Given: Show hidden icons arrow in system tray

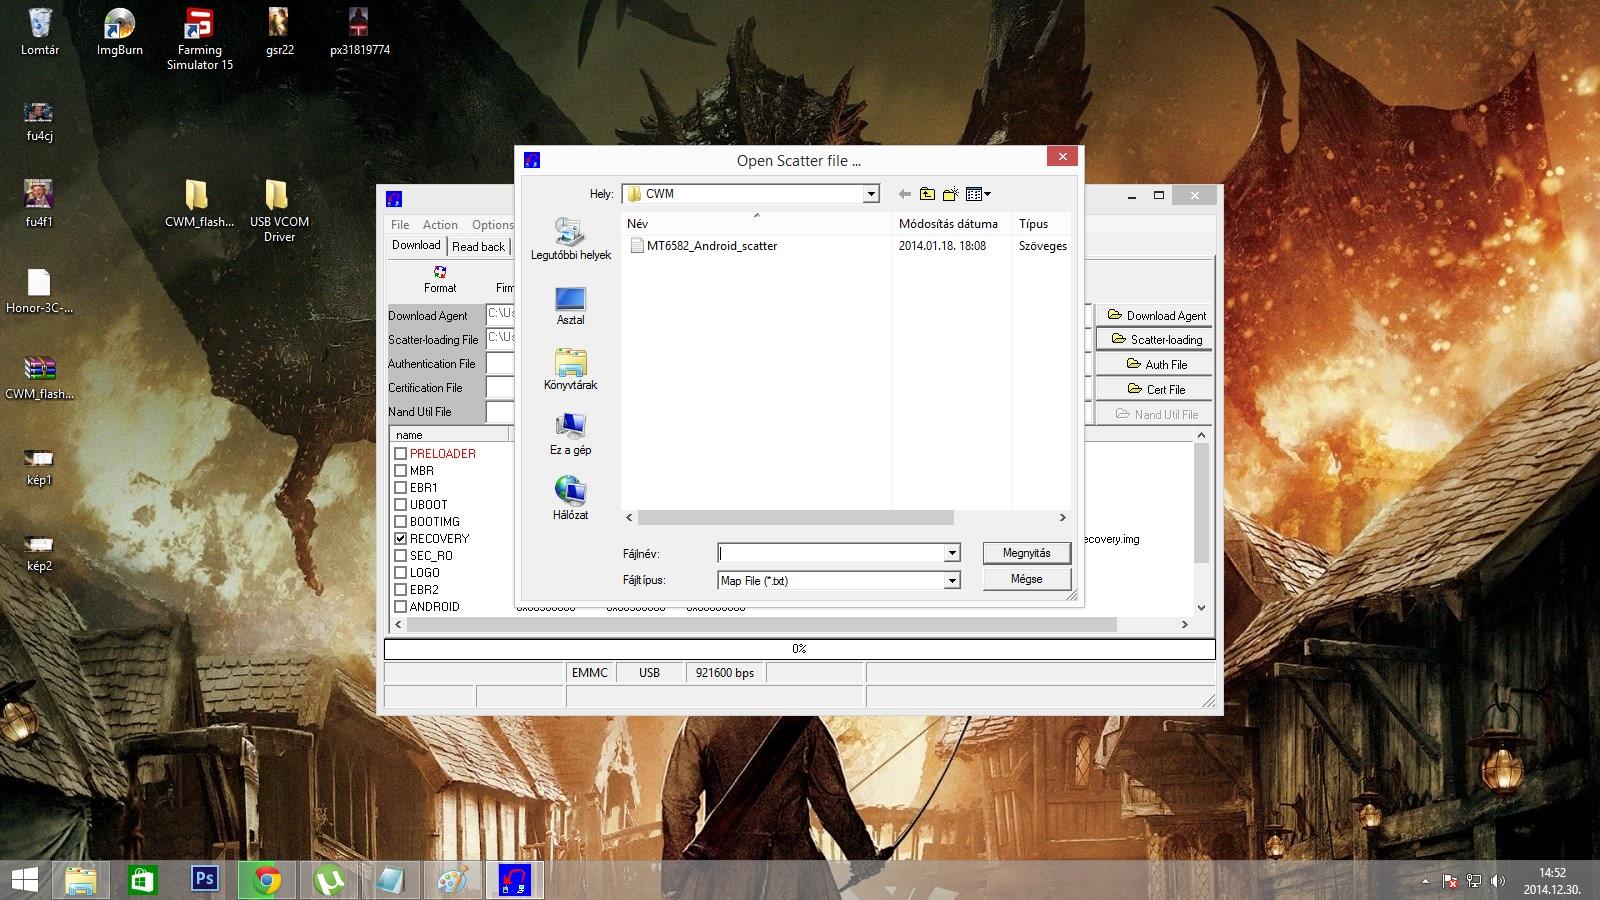Looking at the screenshot, I should 1425,881.
